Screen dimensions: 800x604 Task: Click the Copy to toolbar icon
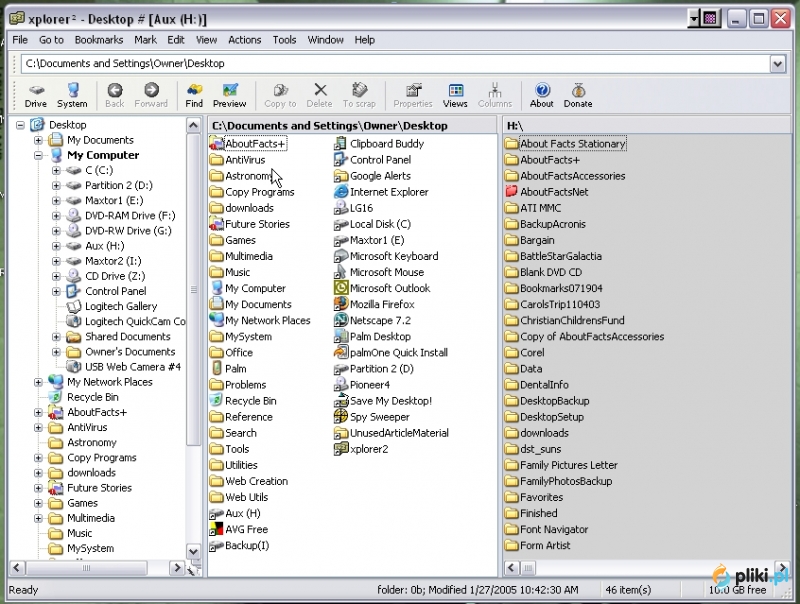[x=280, y=95]
